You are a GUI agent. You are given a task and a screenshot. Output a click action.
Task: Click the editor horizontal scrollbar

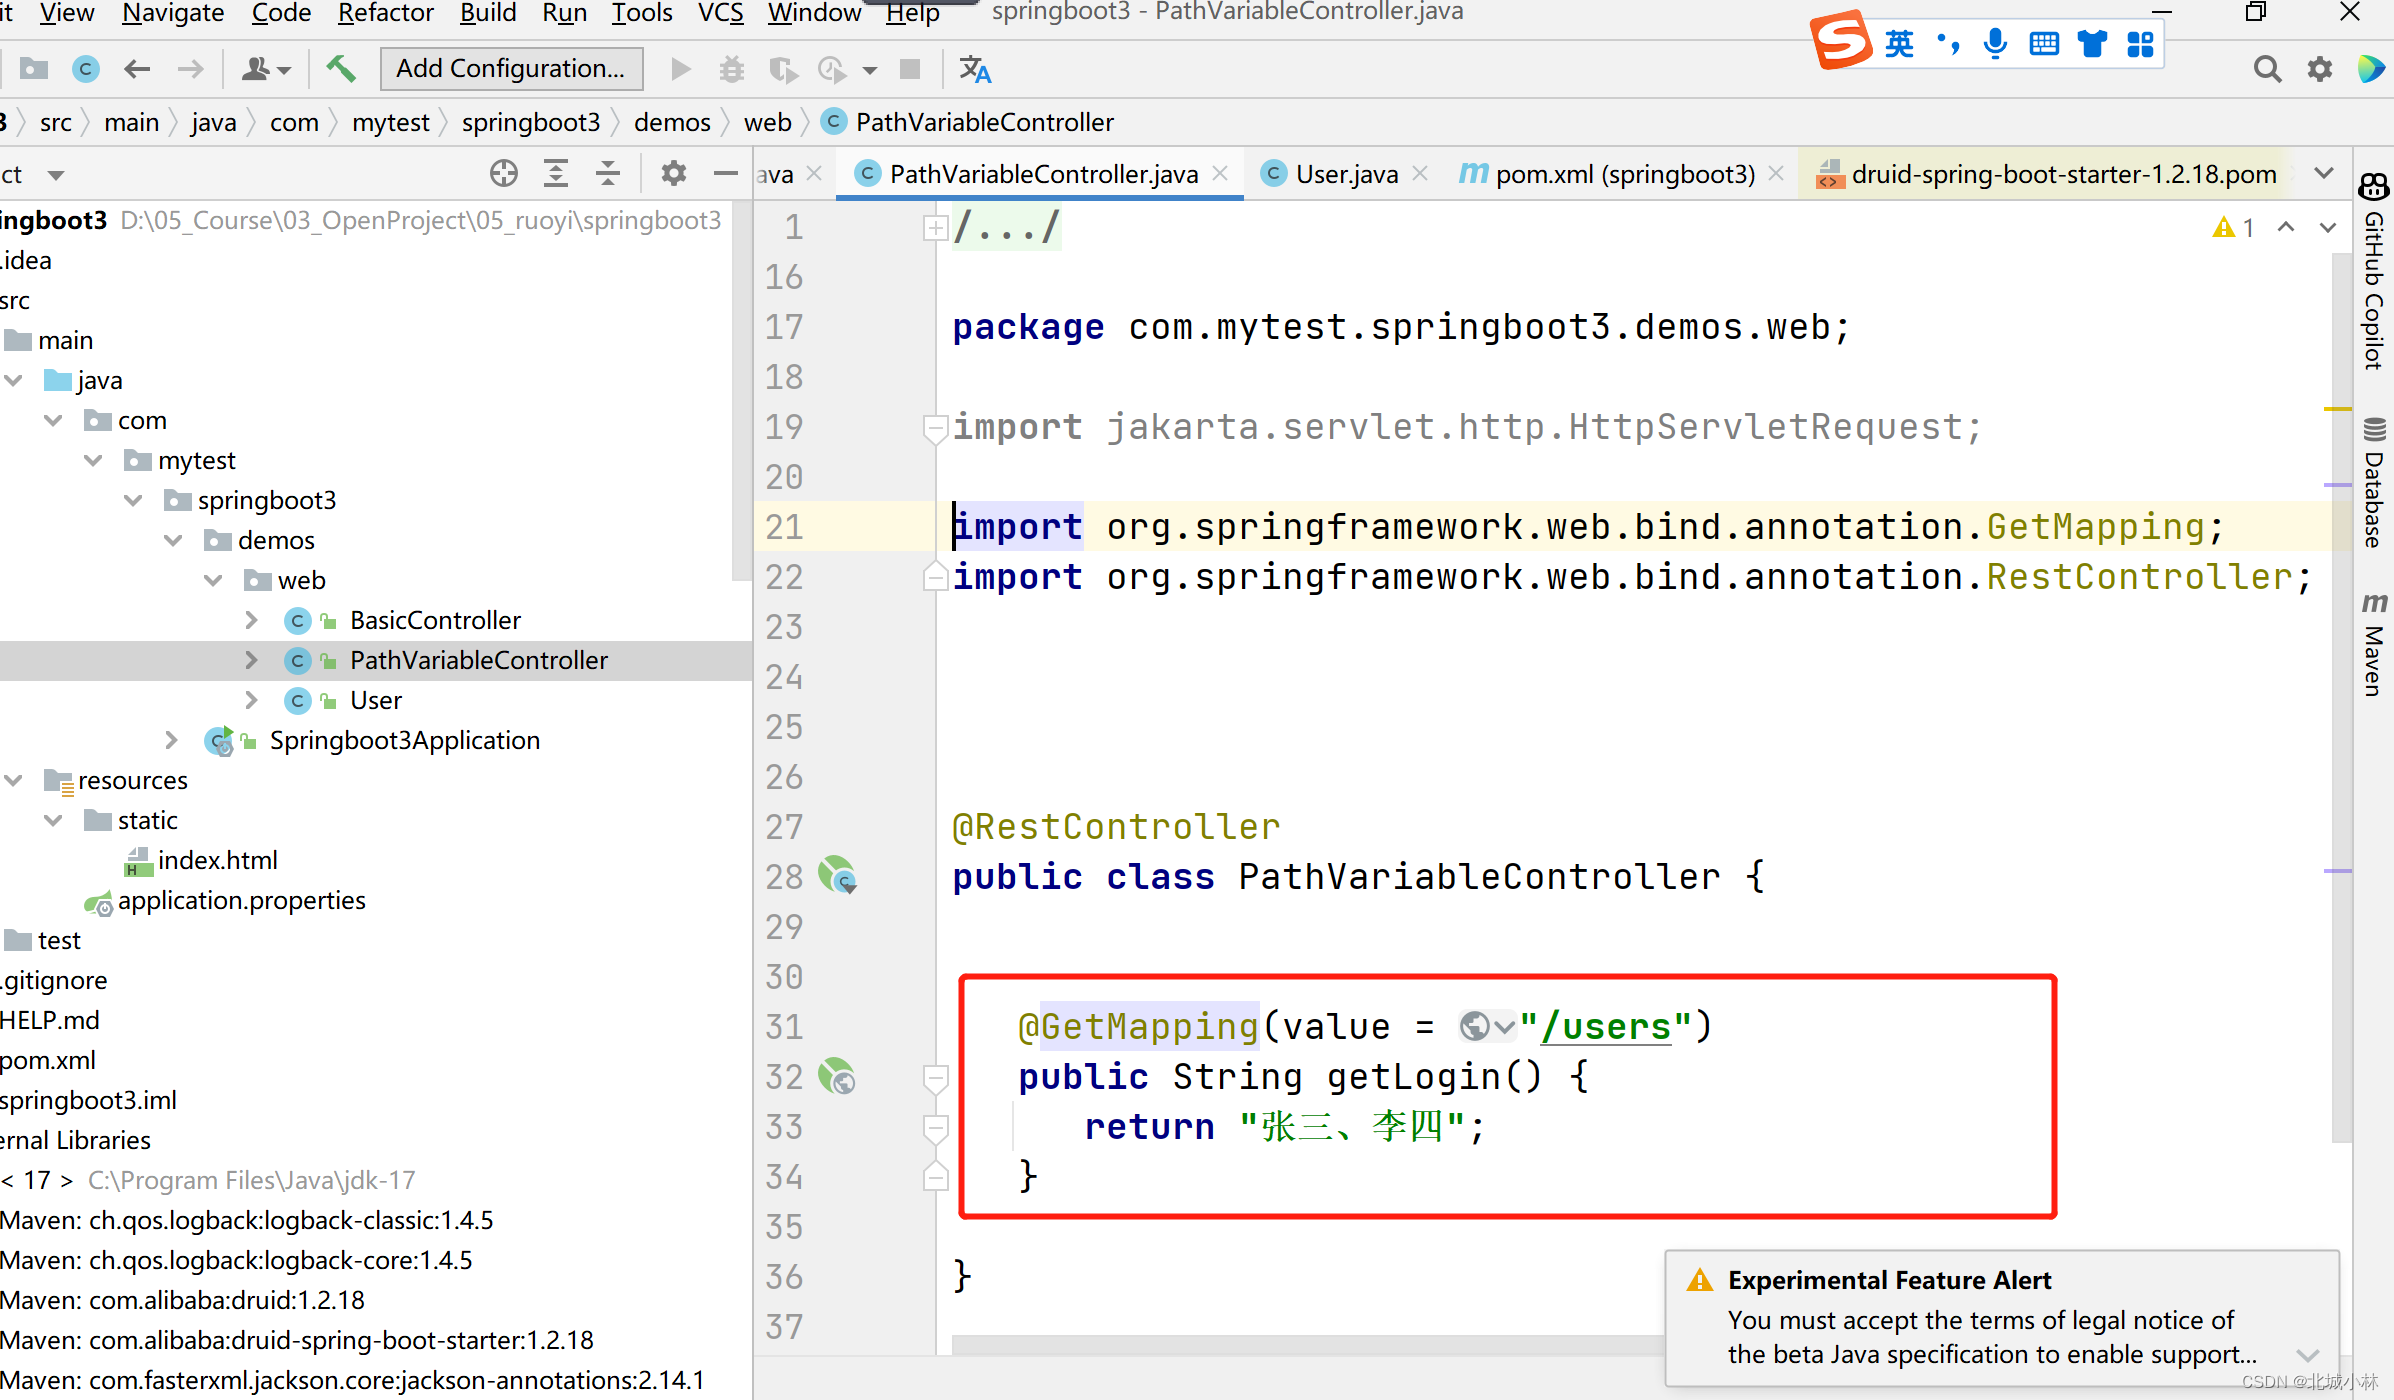click(x=1308, y=1346)
